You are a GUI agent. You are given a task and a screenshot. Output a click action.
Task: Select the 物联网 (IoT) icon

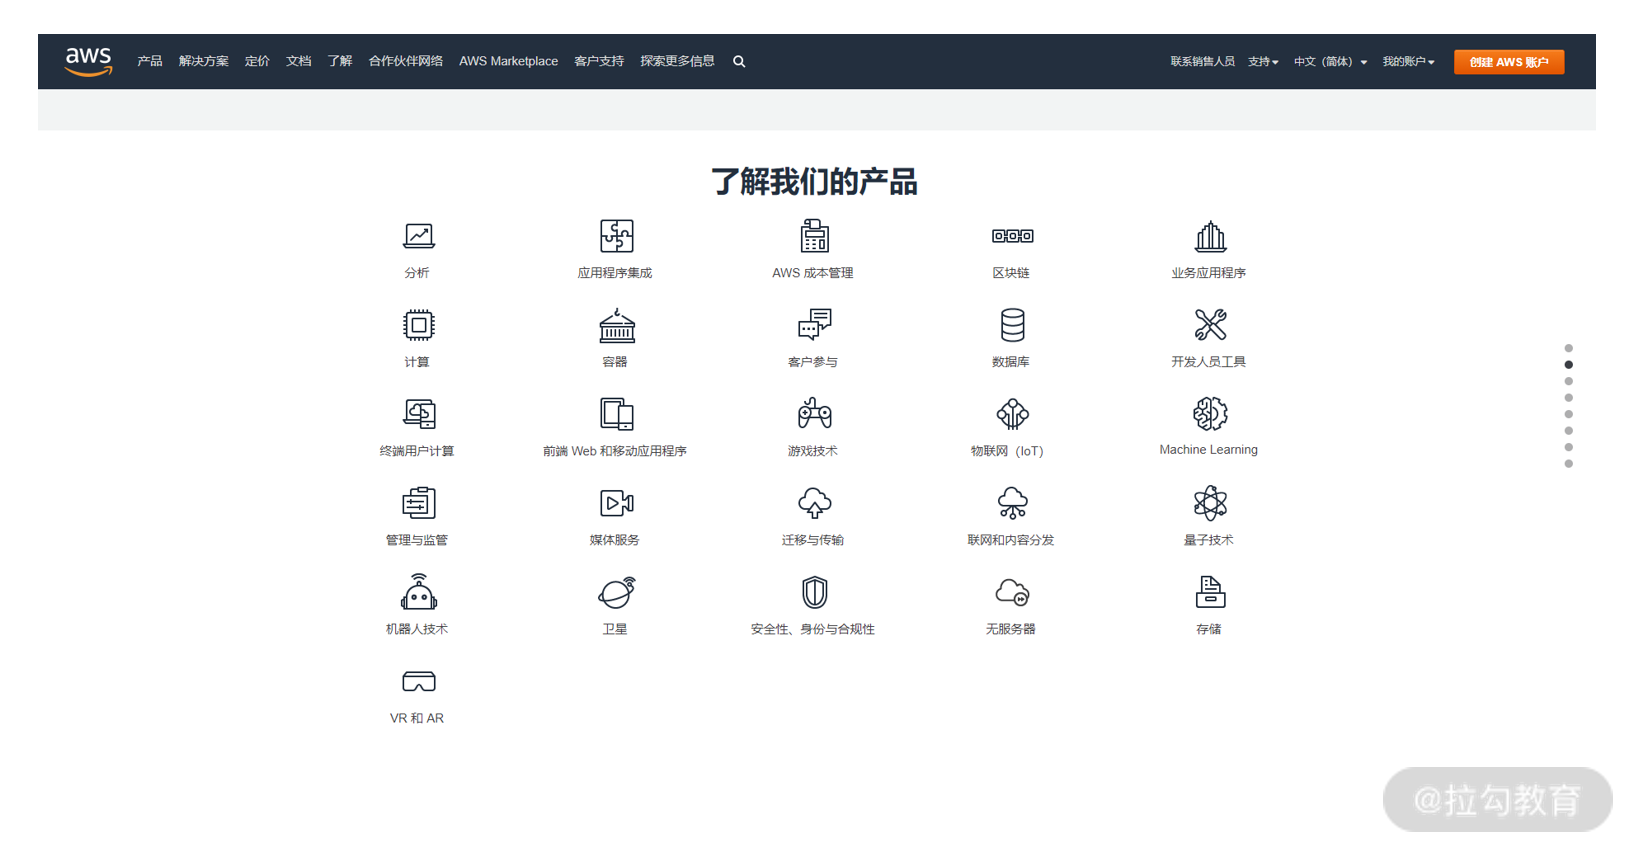[x=1012, y=414]
